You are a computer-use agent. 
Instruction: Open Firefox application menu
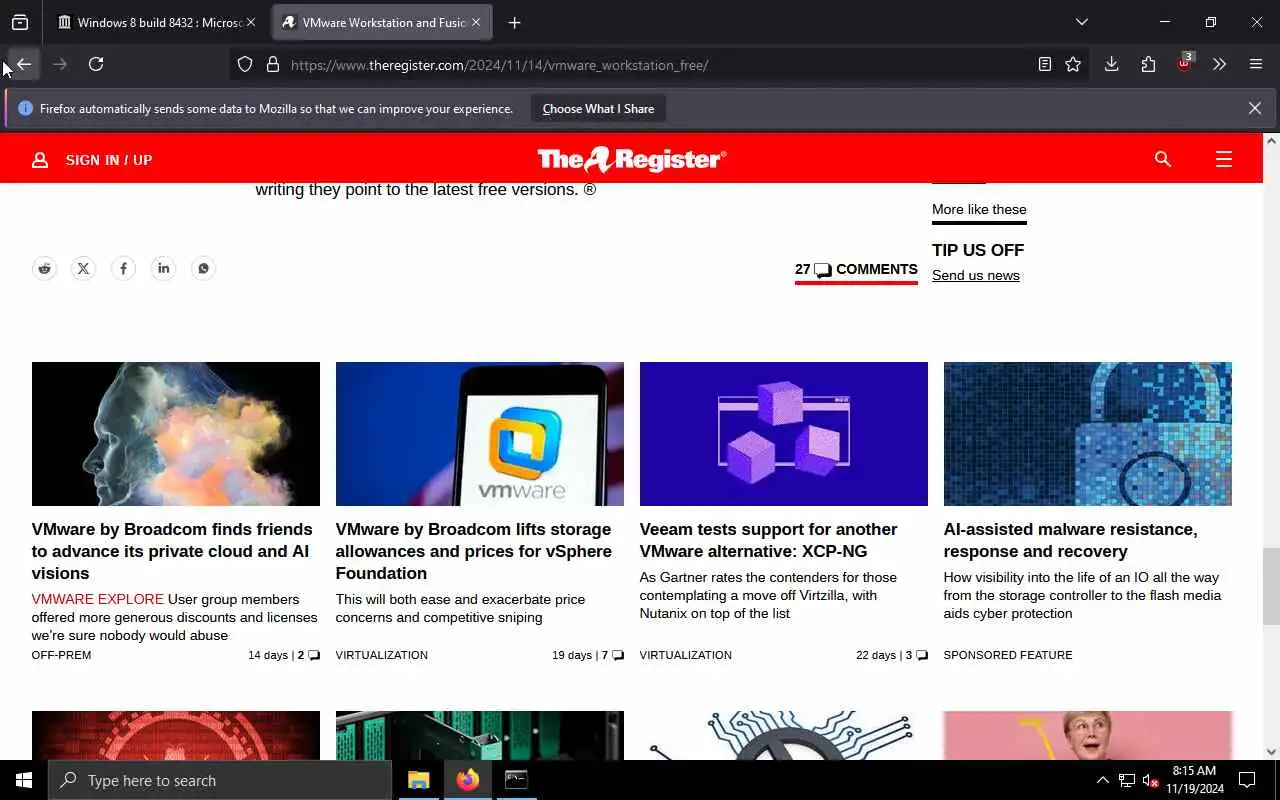pyautogui.click(x=1256, y=64)
